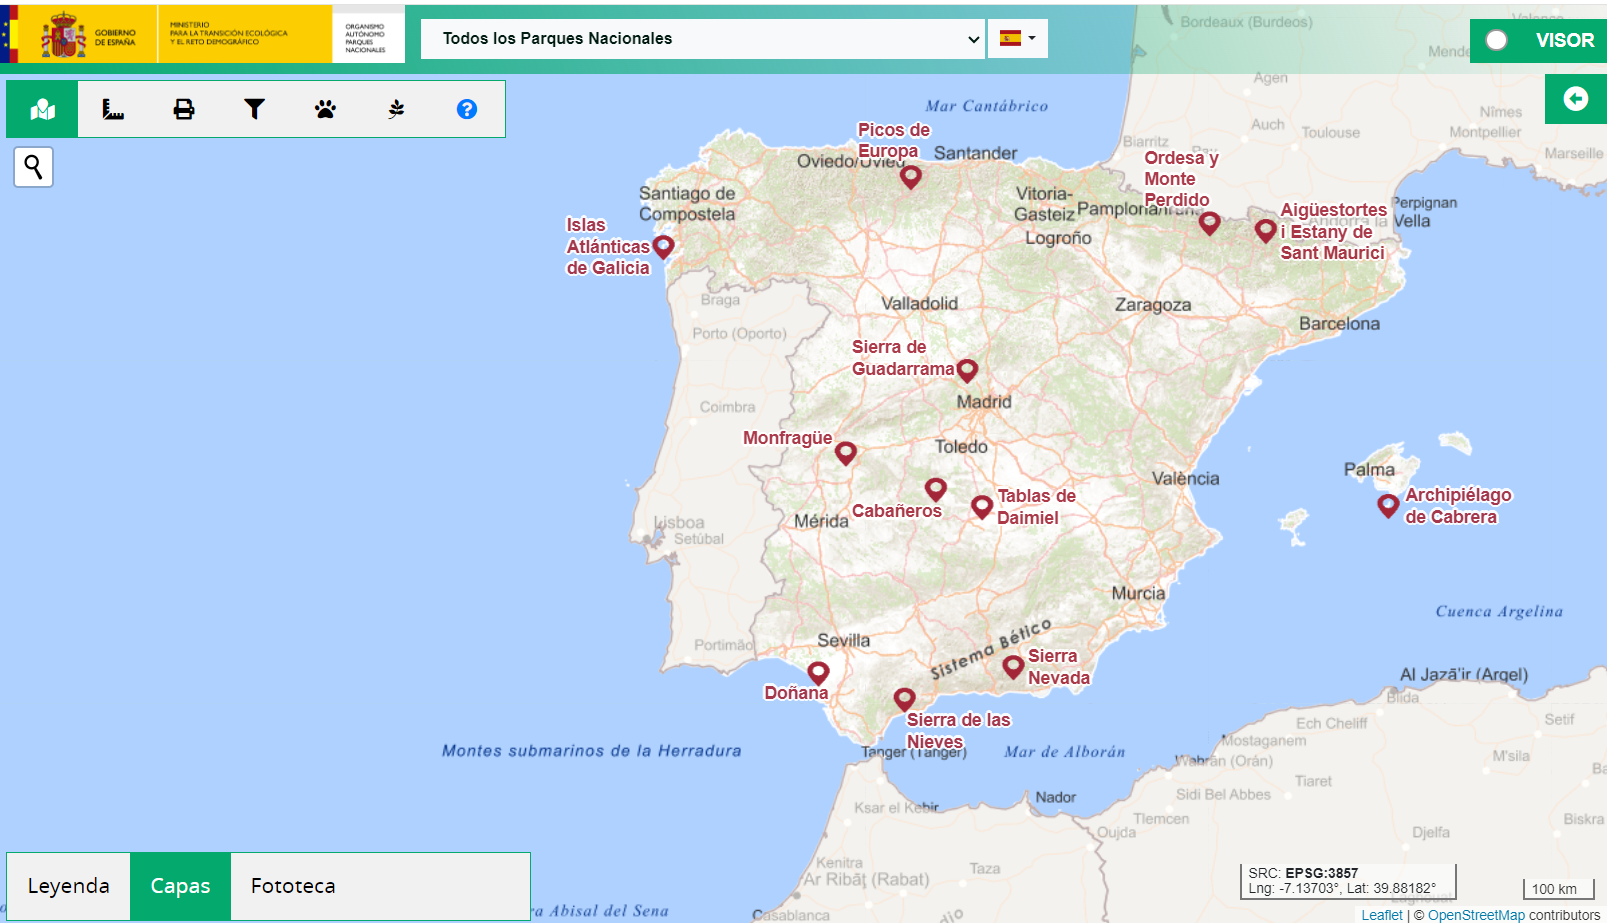
Task: Open the fauna paw print tool
Action: pos(325,109)
